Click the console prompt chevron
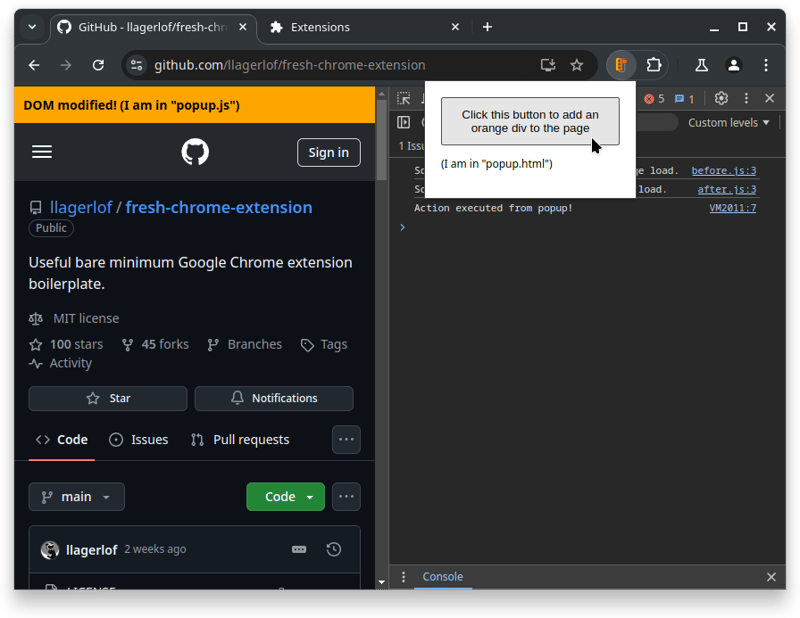The height and width of the screenshot is (618, 800). coord(403,228)
